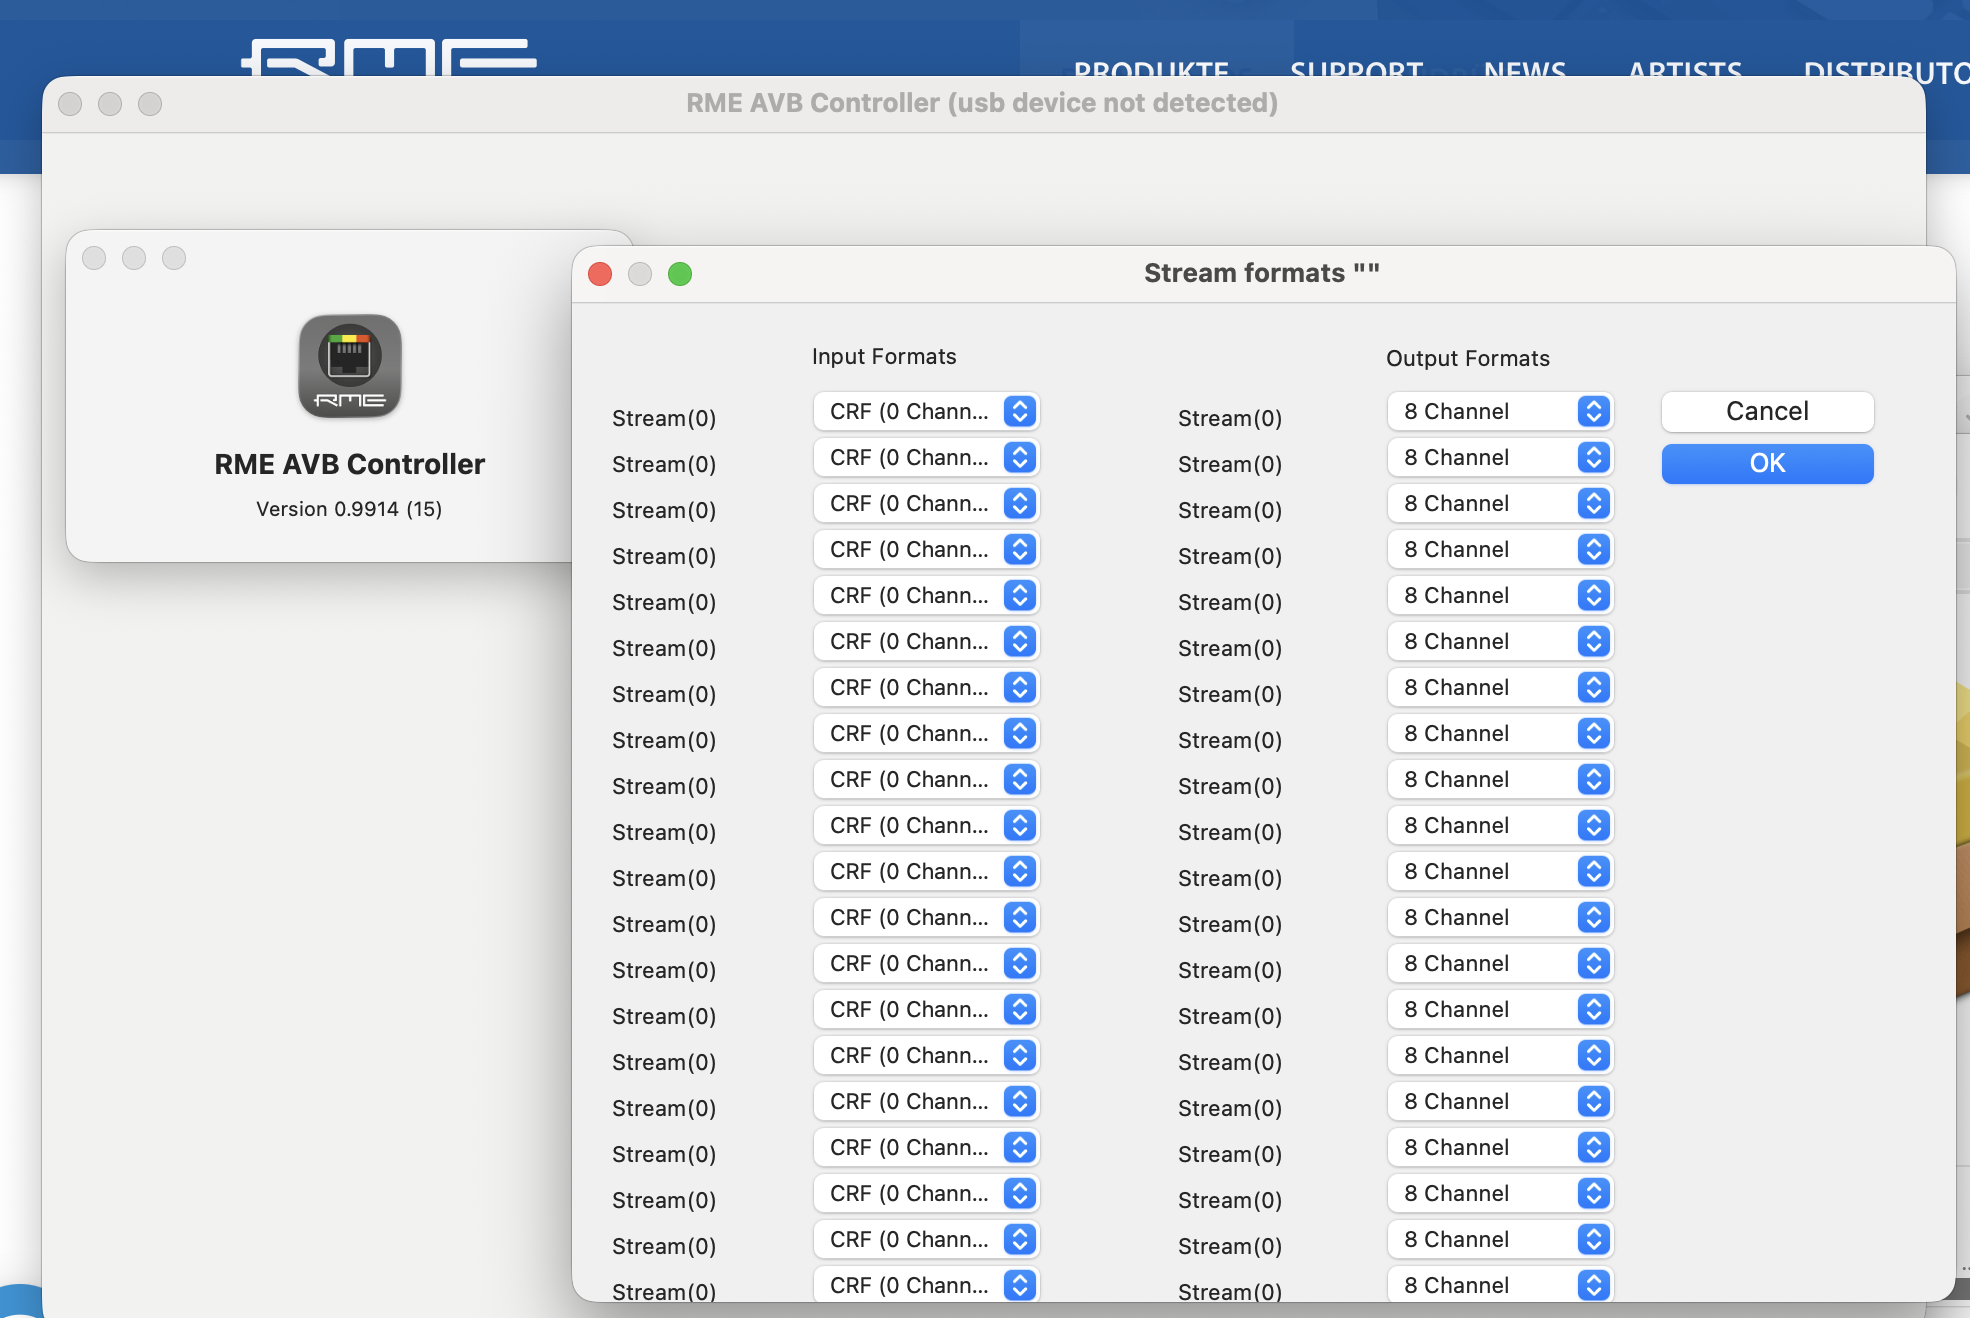Expand the third Input Formats CRF dropdown
Image resolution: width=1970 pixels, height=1318 pixels.
[x=926, y=503]
